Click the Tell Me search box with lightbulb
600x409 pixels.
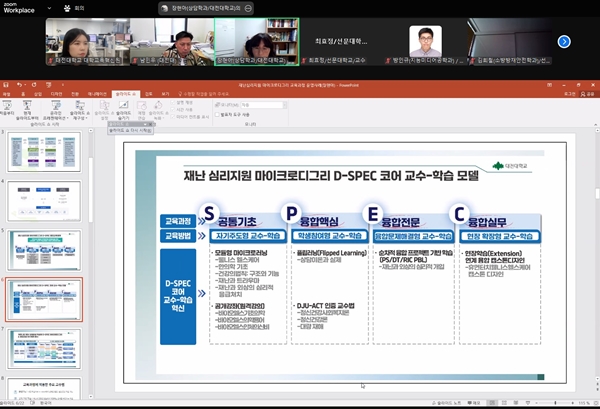204,94
